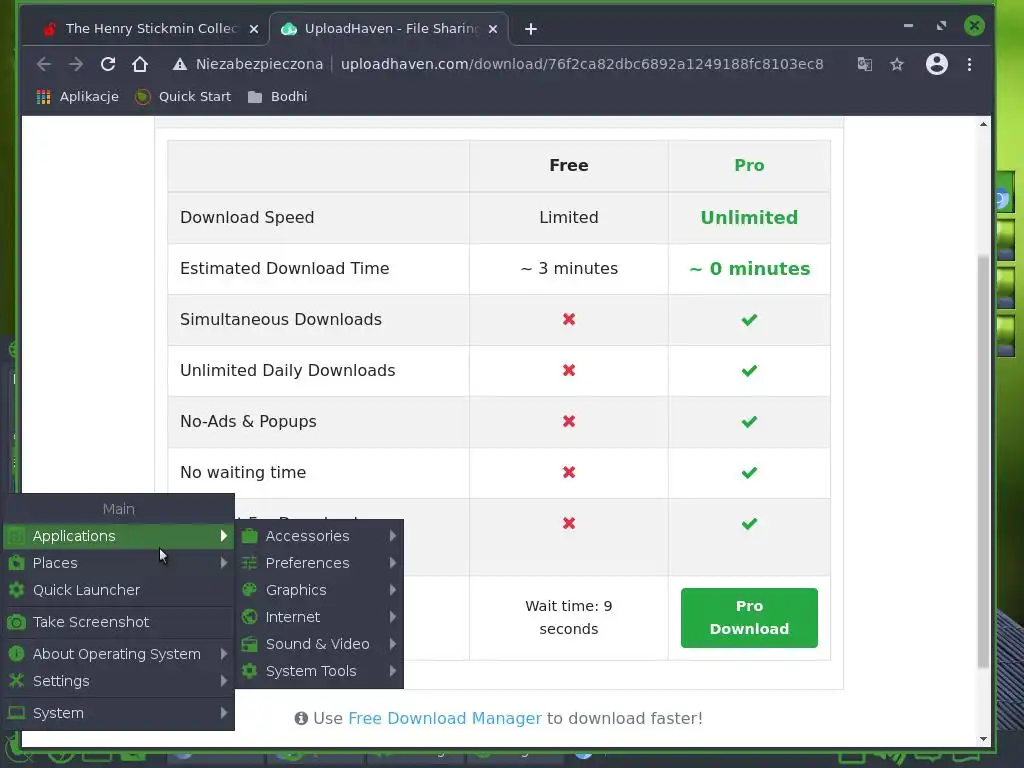Viewport: 1024px width, 768px height.
Task: Open About Operating System menu entry
Action: (118, 654)
